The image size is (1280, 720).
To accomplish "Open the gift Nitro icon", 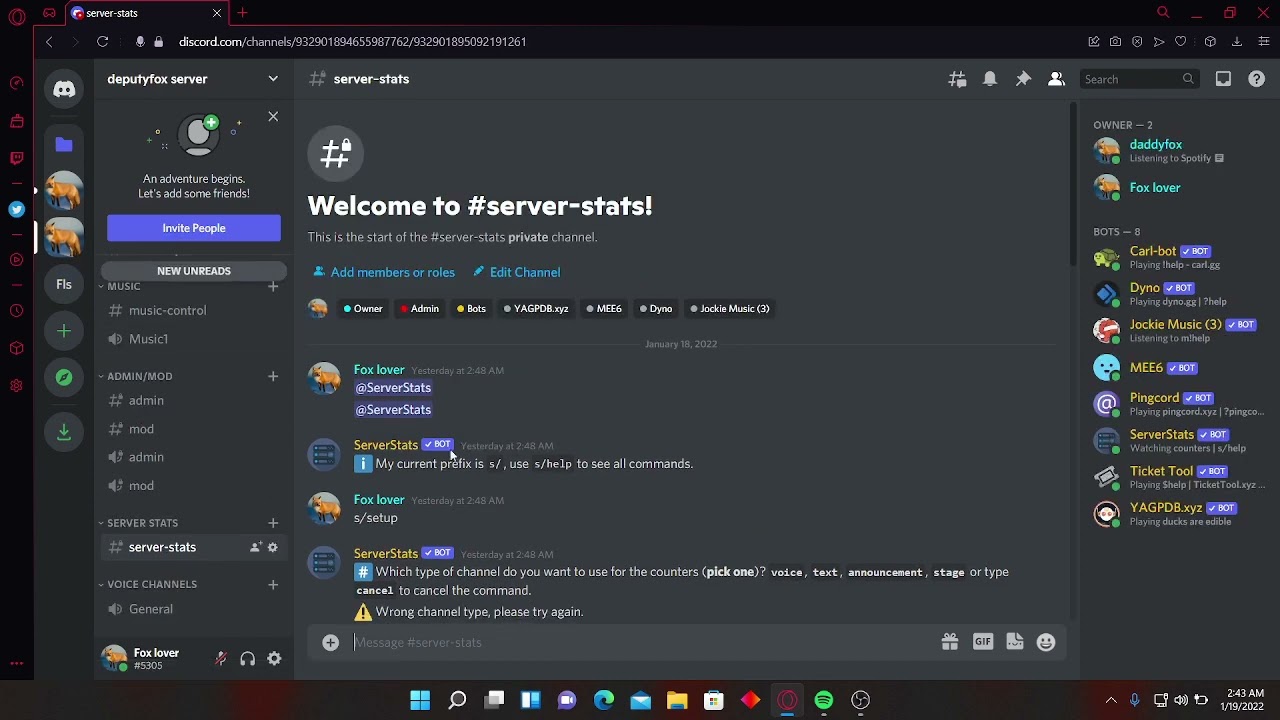I will pos(949,642).
